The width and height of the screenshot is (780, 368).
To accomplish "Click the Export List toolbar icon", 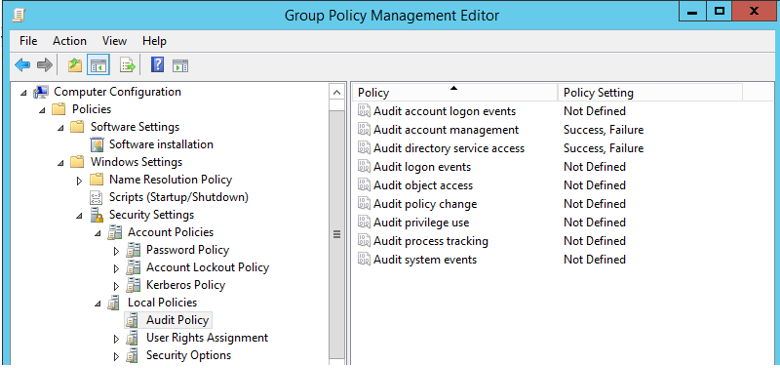I will (x=127, y=65).
